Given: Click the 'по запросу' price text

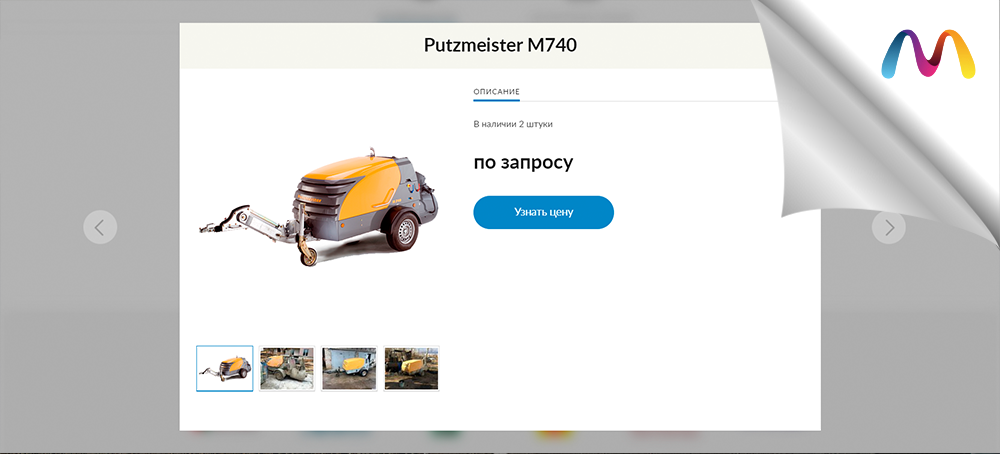Looking at the screenshot, I should coord(523,162).
